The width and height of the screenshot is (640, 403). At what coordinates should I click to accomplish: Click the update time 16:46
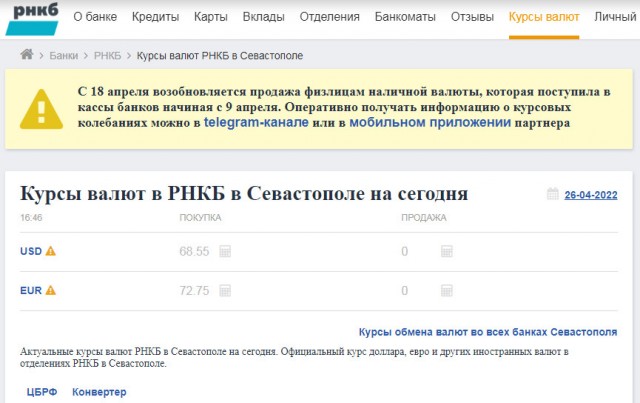pyautogui.click(x=31, y=218)
